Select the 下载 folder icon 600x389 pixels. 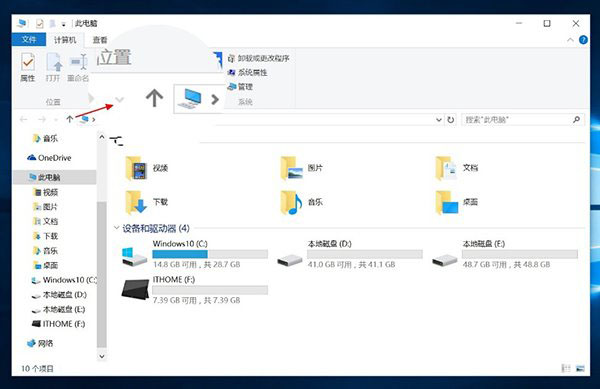136,202
